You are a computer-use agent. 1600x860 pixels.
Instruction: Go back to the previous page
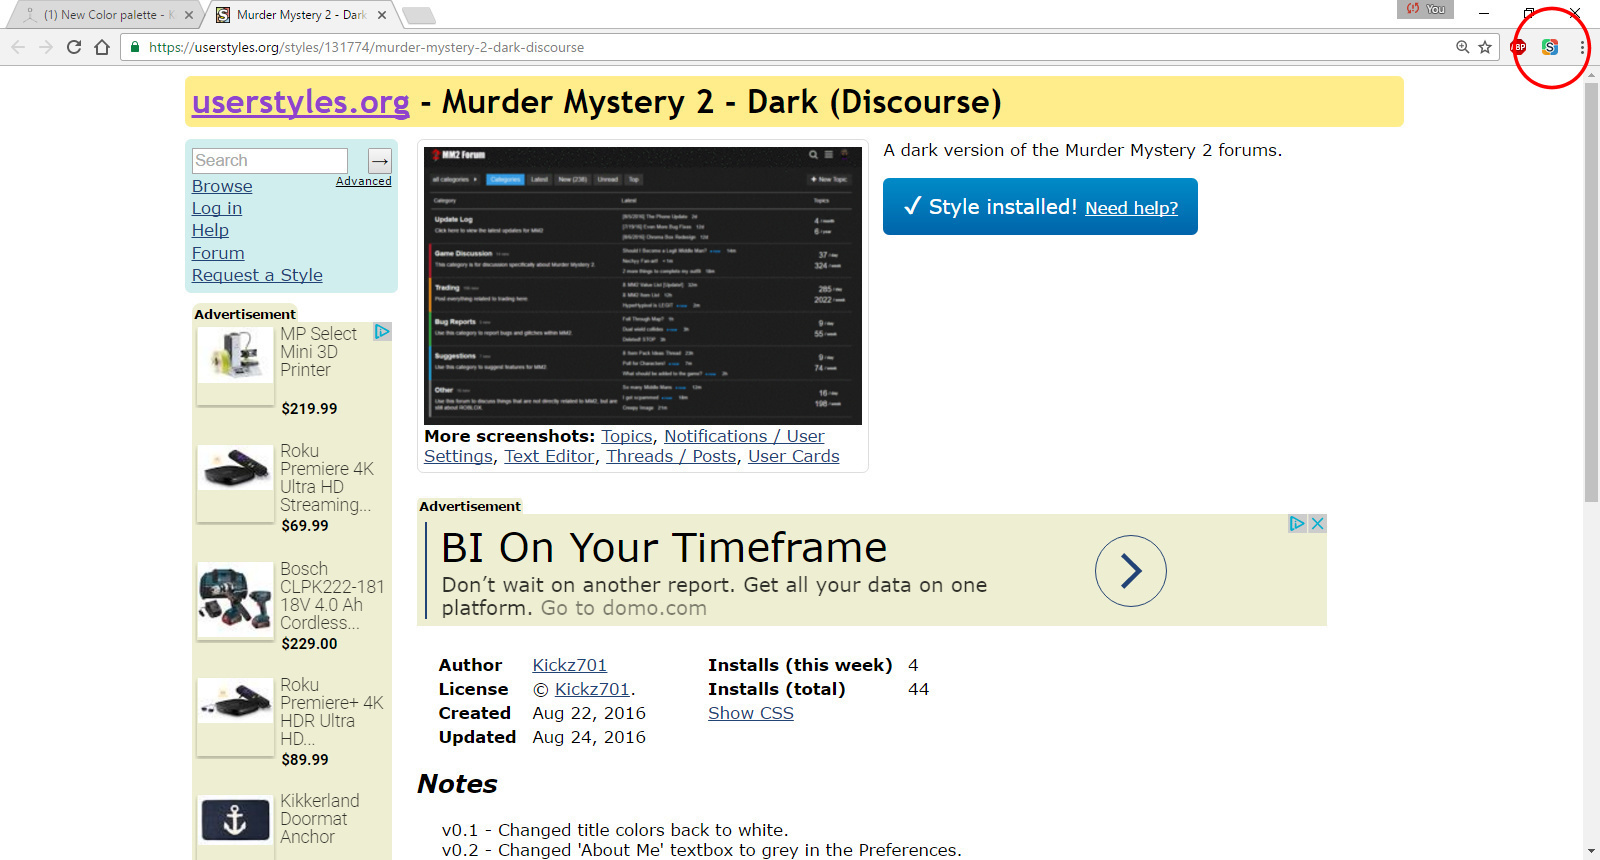pos(18,47)
